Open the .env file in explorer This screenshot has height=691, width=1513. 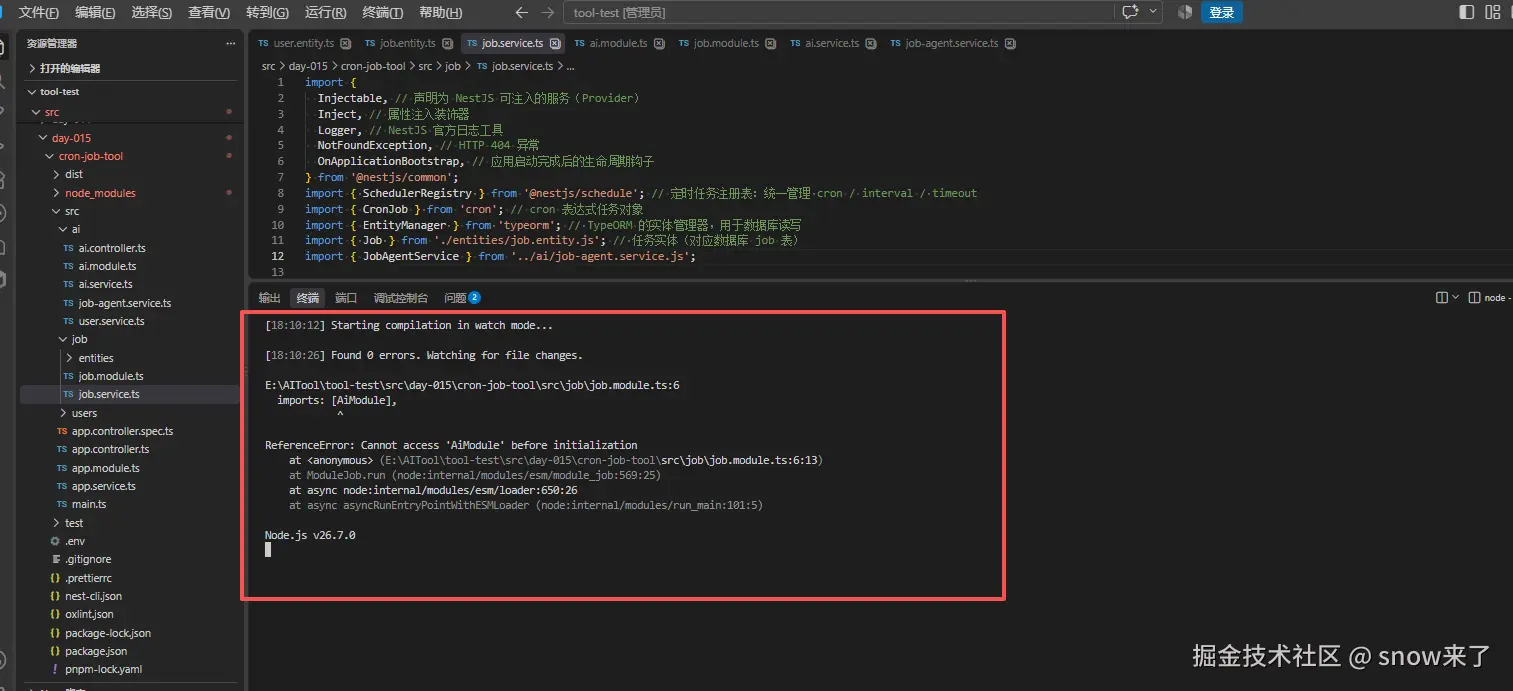click(75, 541)
